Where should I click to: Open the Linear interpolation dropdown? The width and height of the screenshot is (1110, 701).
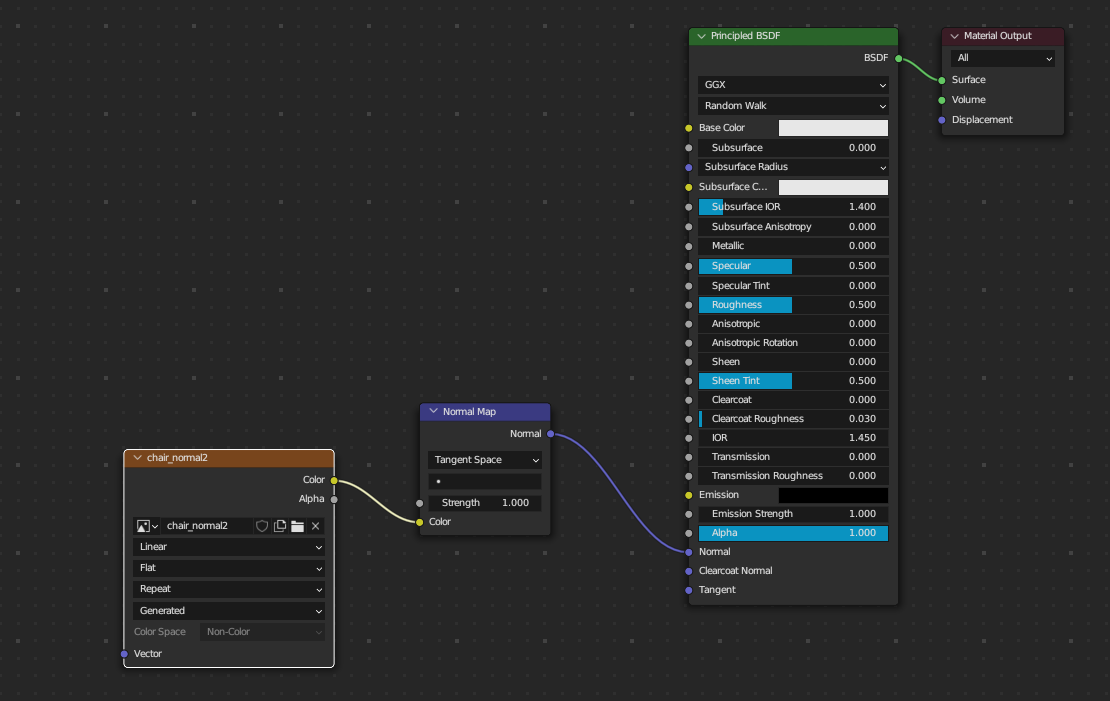click(x=229, y=547)
